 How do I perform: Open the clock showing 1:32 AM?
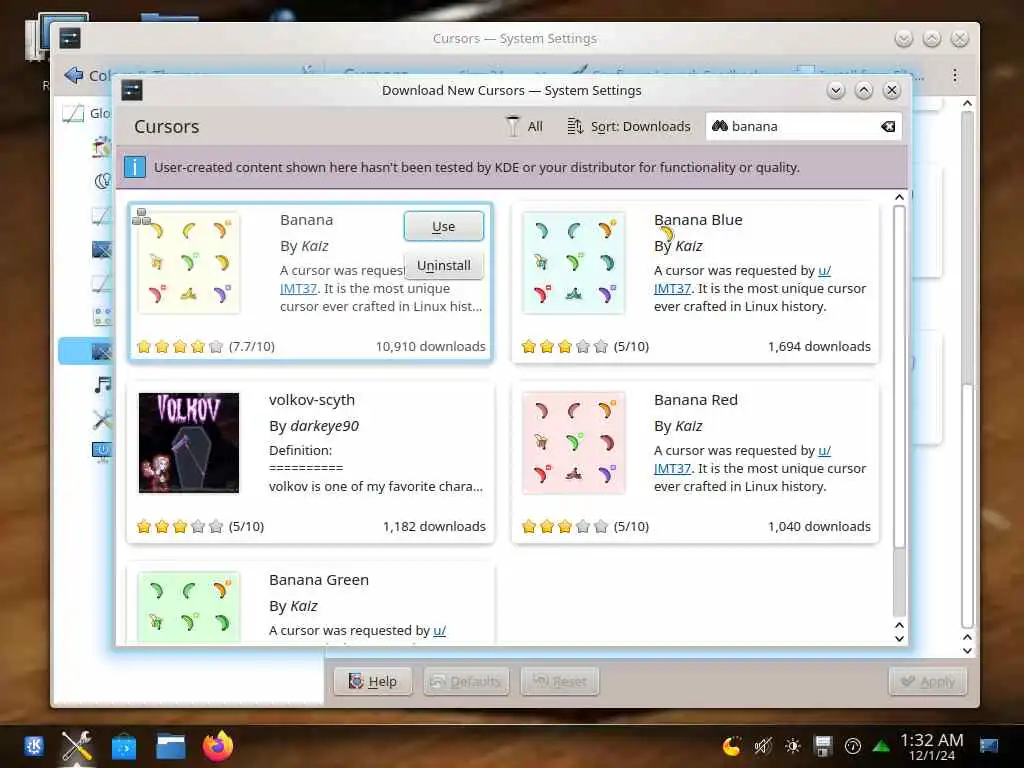(x=932, y=746)
